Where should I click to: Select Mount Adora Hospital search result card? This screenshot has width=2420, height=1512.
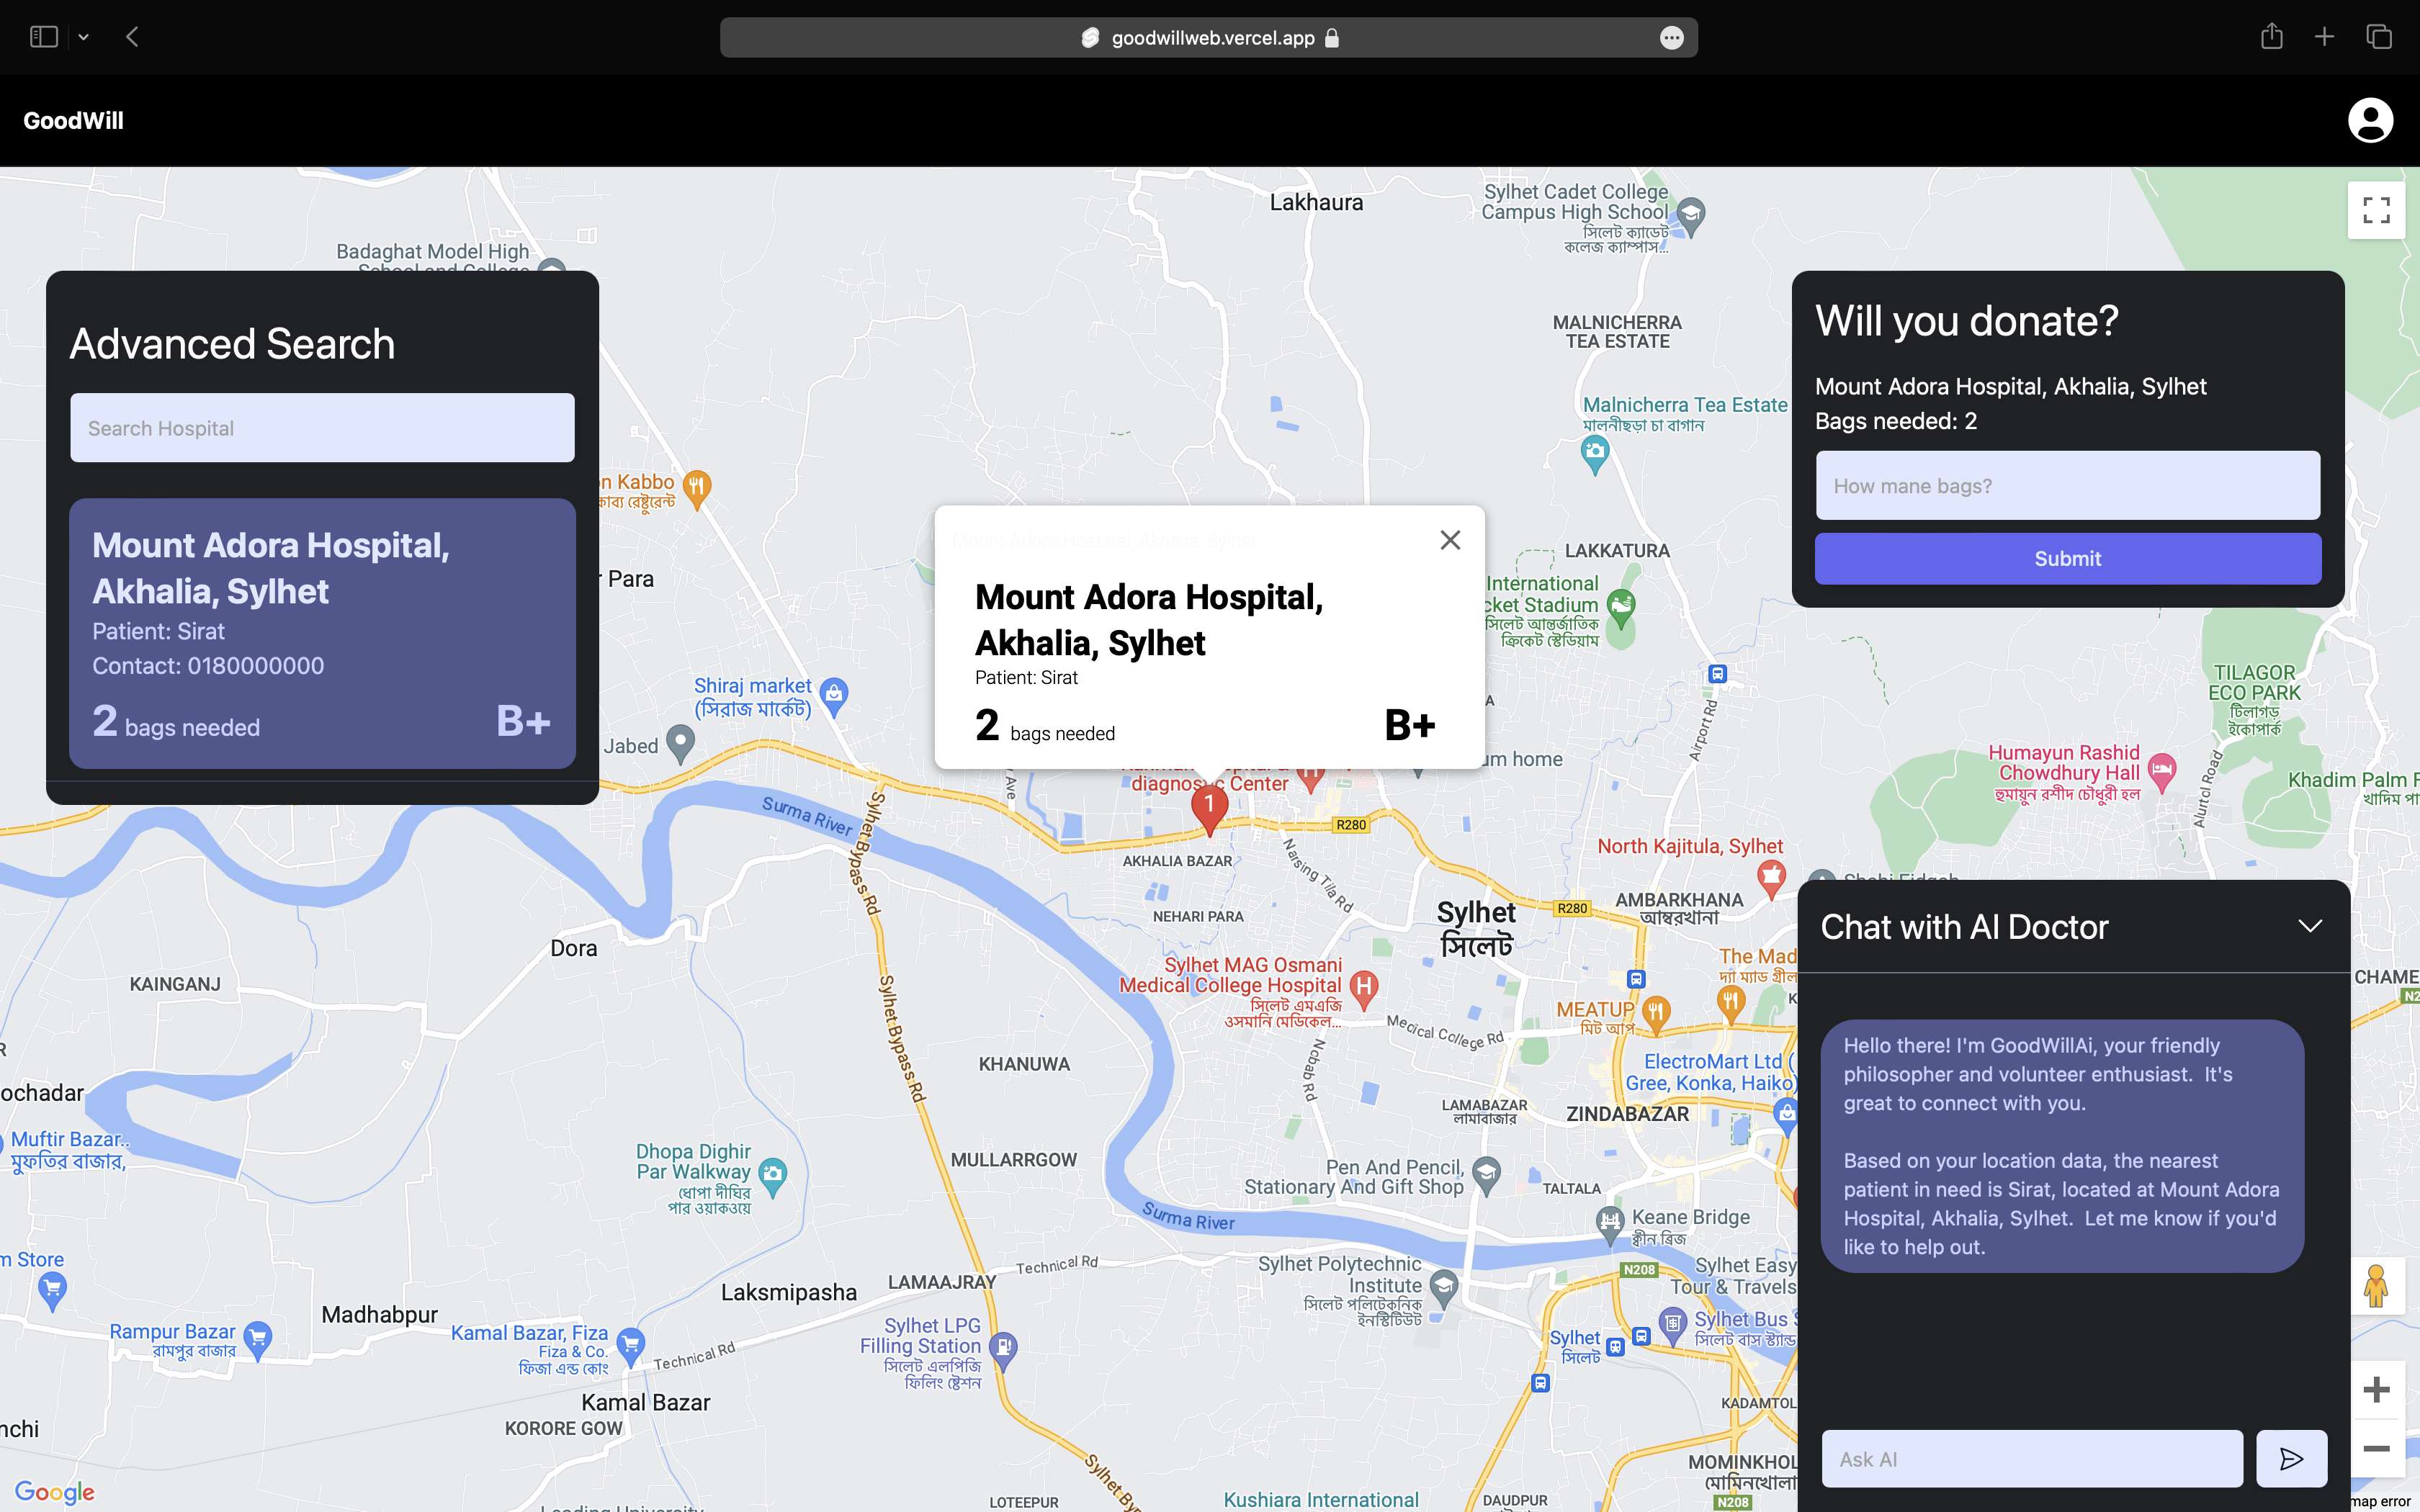[x=322, y=633]
